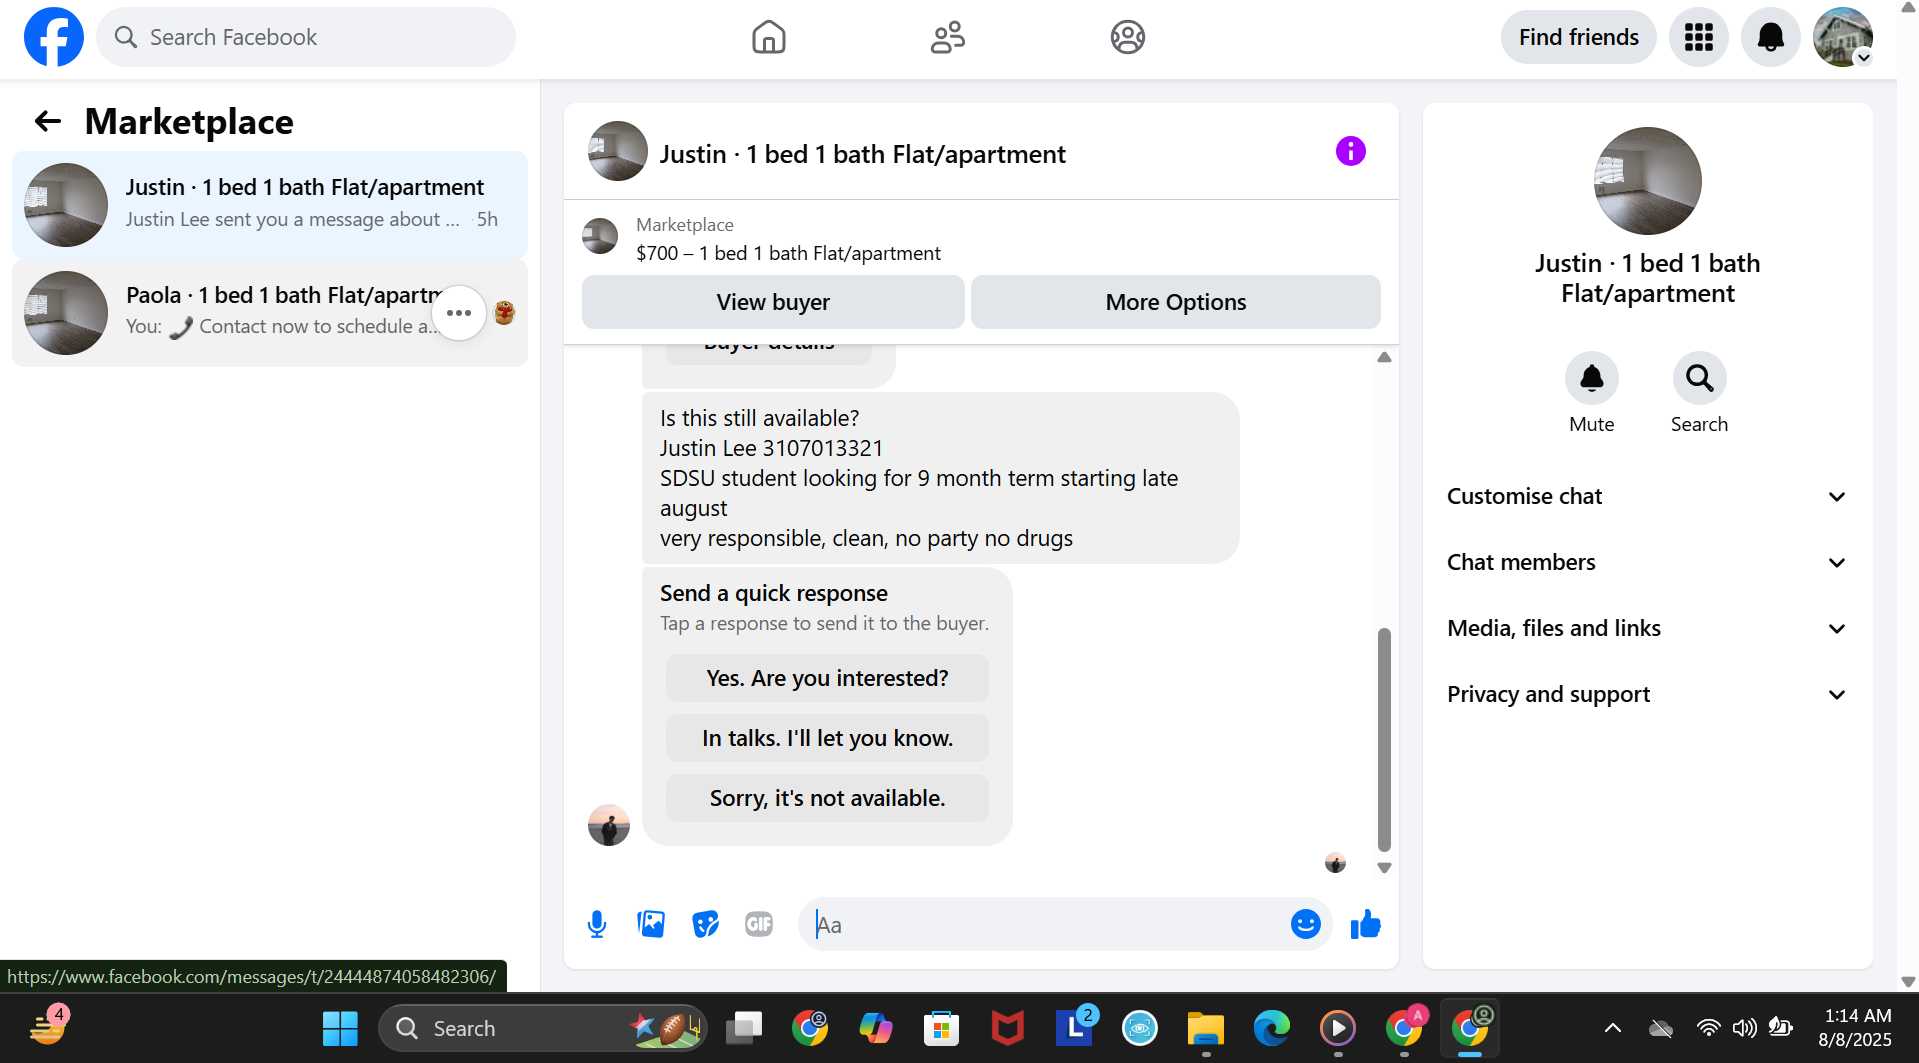1919x1063 pixels.
Task: Open the emoji picker in message box
Action: (1305, 924)
